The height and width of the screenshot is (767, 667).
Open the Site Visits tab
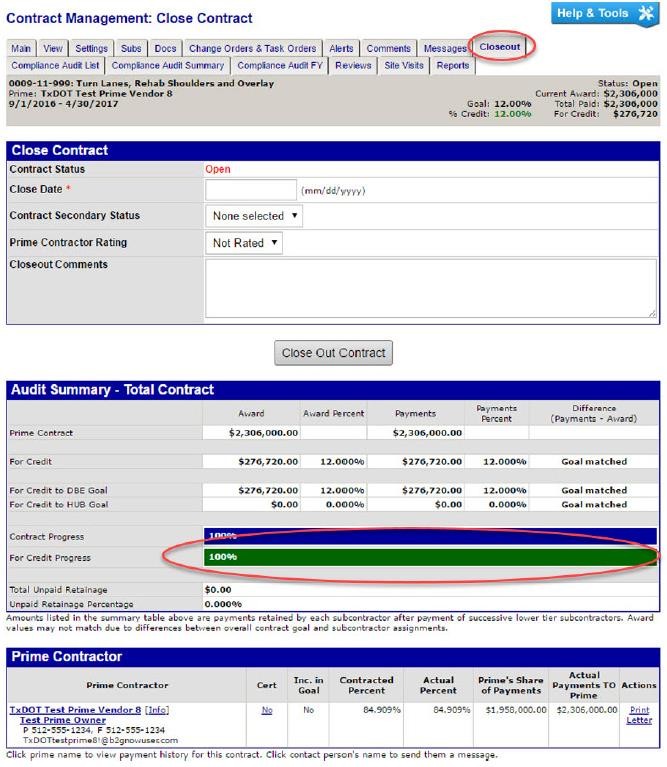(403, 66)
